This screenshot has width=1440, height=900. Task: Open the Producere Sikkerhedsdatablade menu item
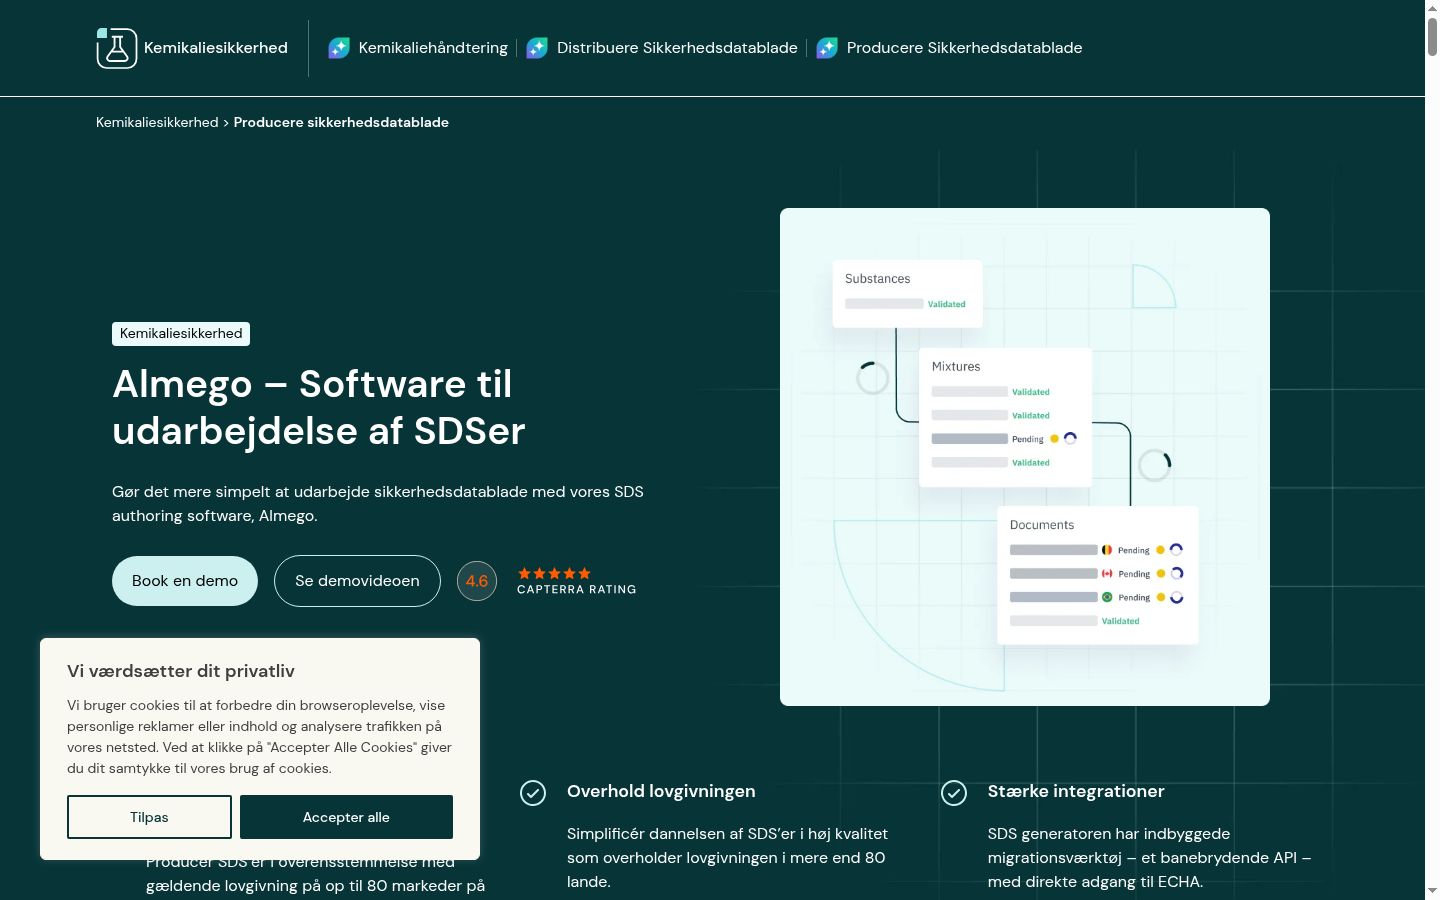tap(964, 48)
